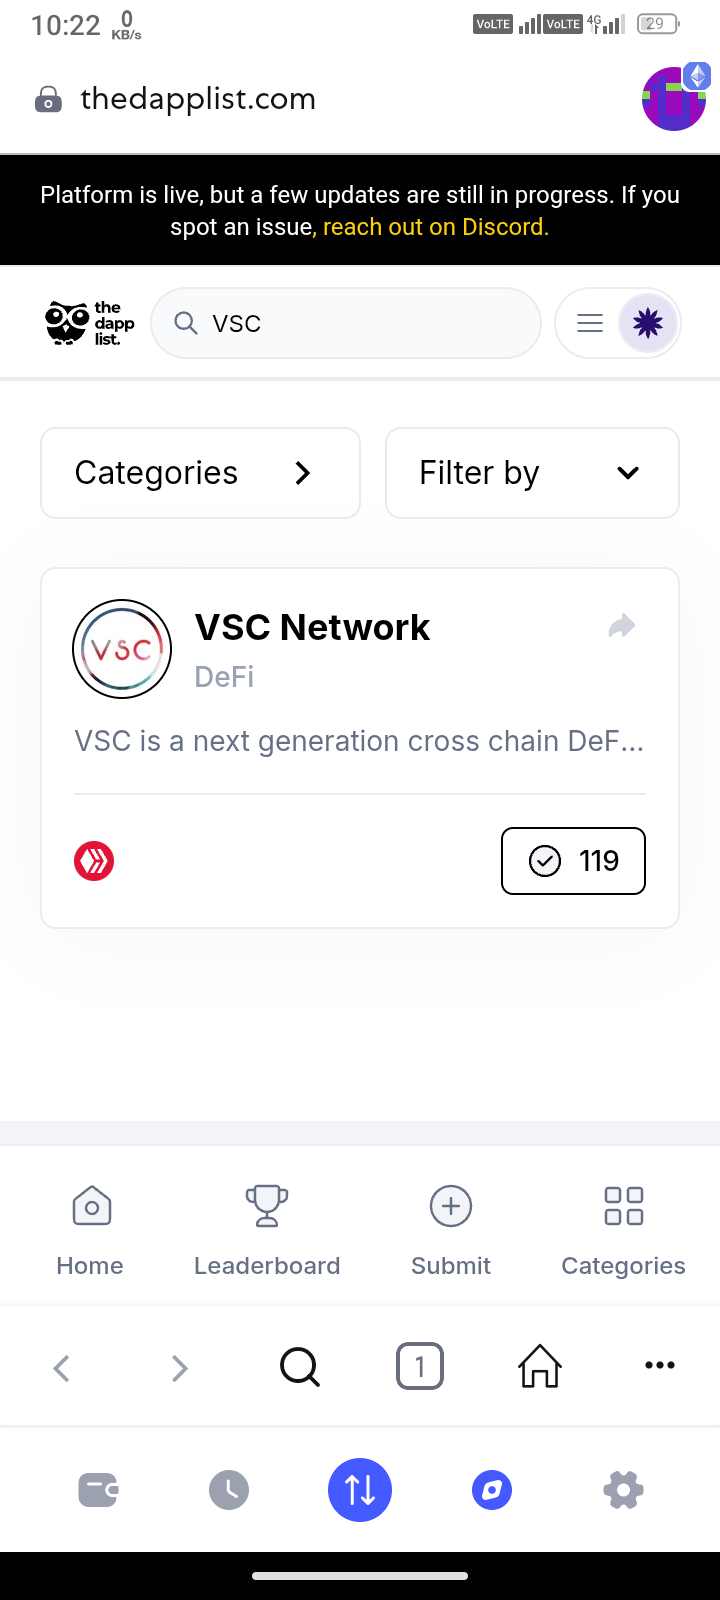The width and height of the screenshot is (720, 1600).
Task: Open the Submit tab
Action: 451,1230
